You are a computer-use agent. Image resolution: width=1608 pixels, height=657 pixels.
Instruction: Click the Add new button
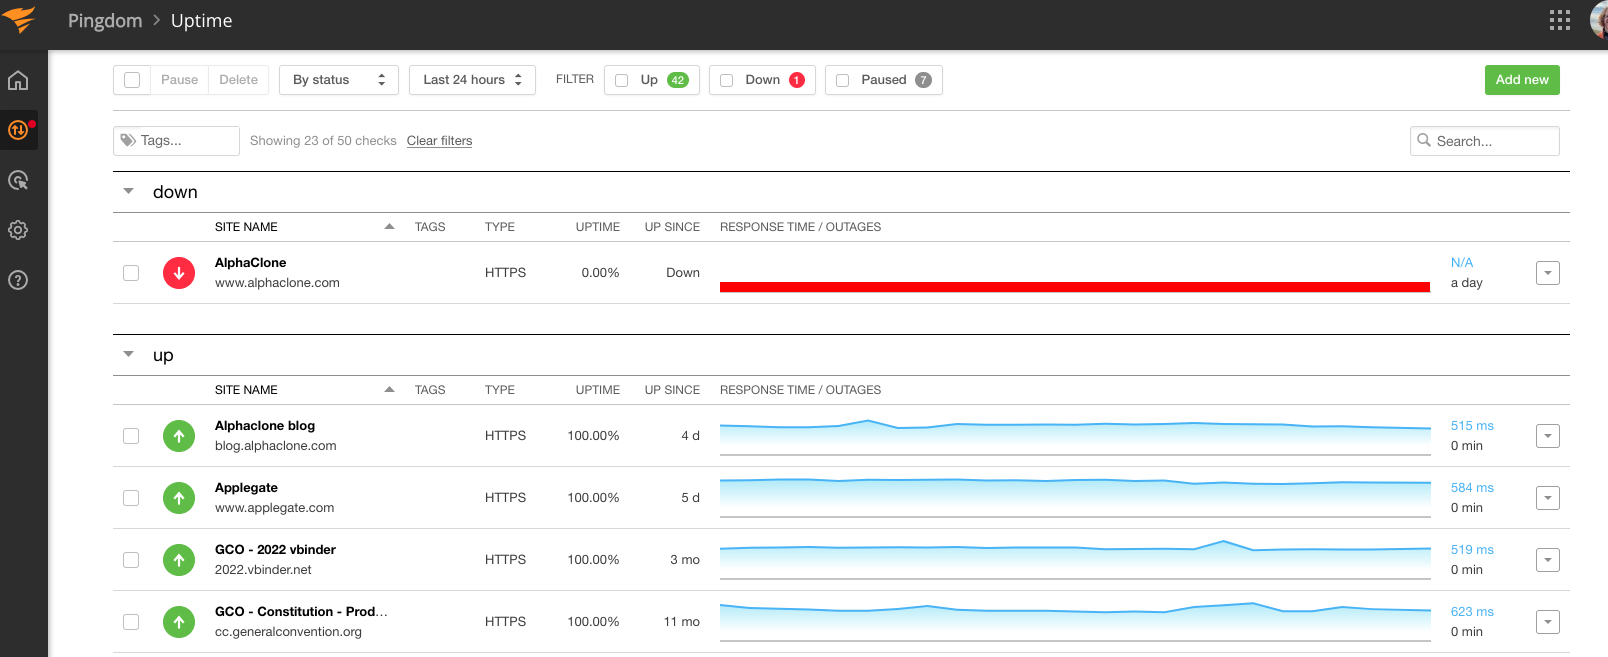[x=1522, y=80]
